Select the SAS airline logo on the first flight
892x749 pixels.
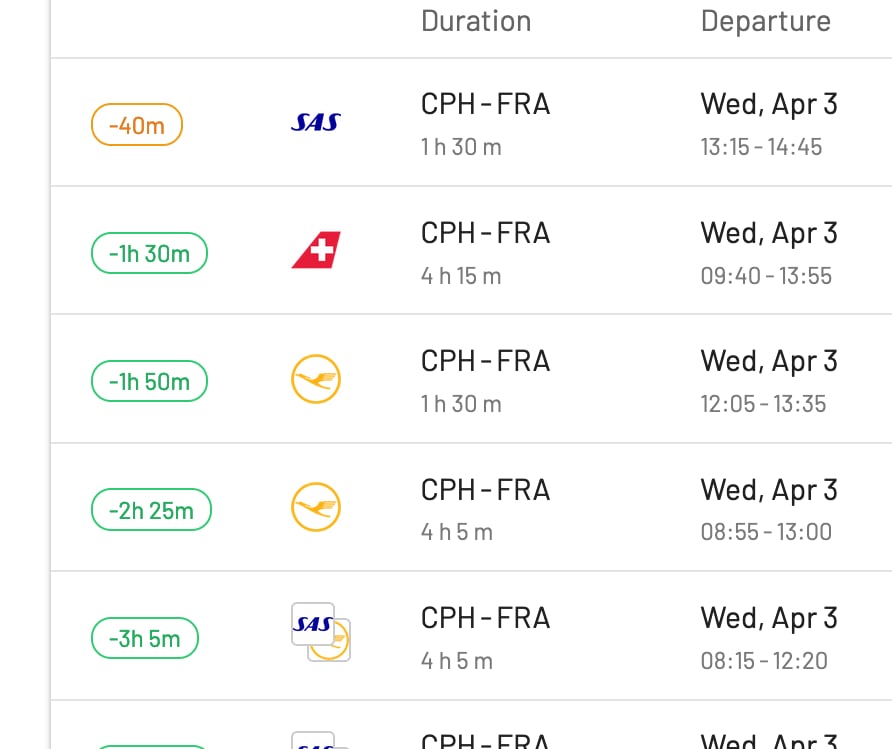(x=315, y=122)
